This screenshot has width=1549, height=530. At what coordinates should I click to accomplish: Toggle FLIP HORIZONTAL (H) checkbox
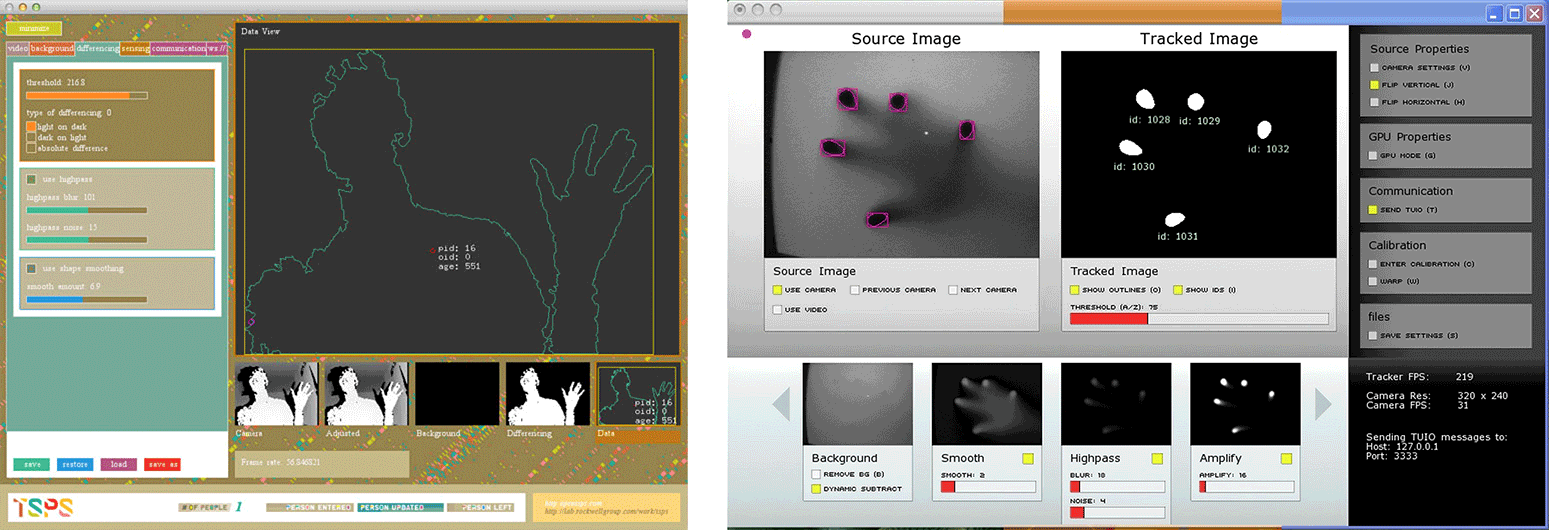tap(1374, 102)
